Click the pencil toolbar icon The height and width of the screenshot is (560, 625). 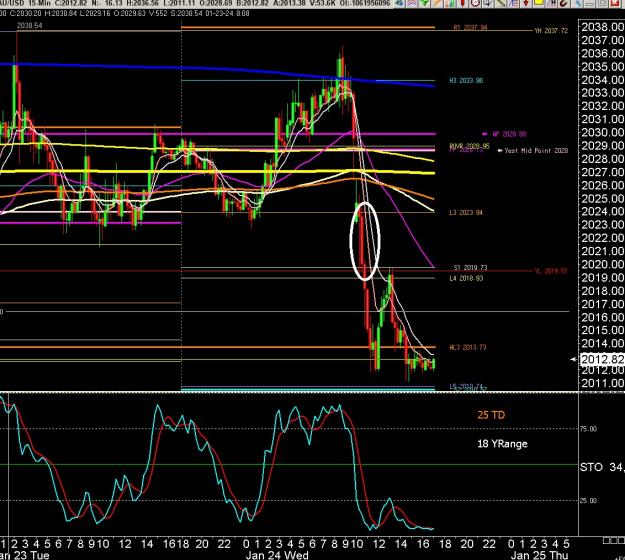click(436, 3)
